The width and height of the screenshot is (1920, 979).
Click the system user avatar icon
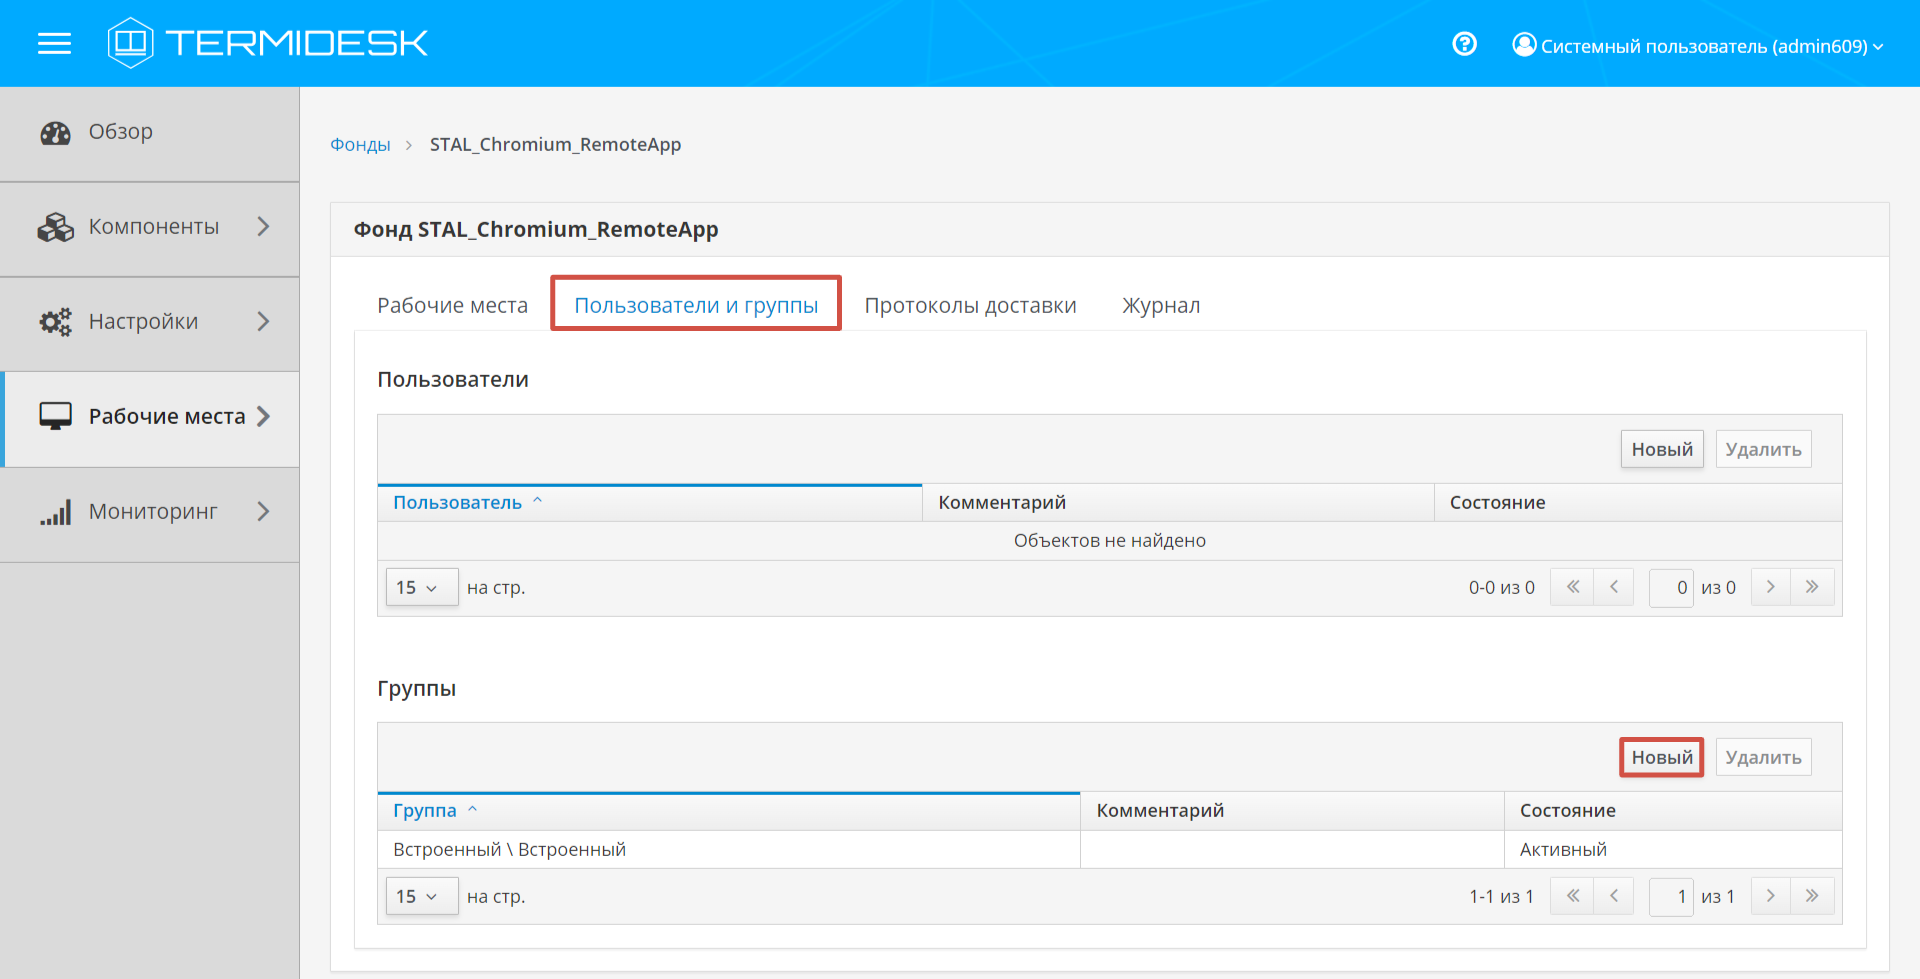1524,45
